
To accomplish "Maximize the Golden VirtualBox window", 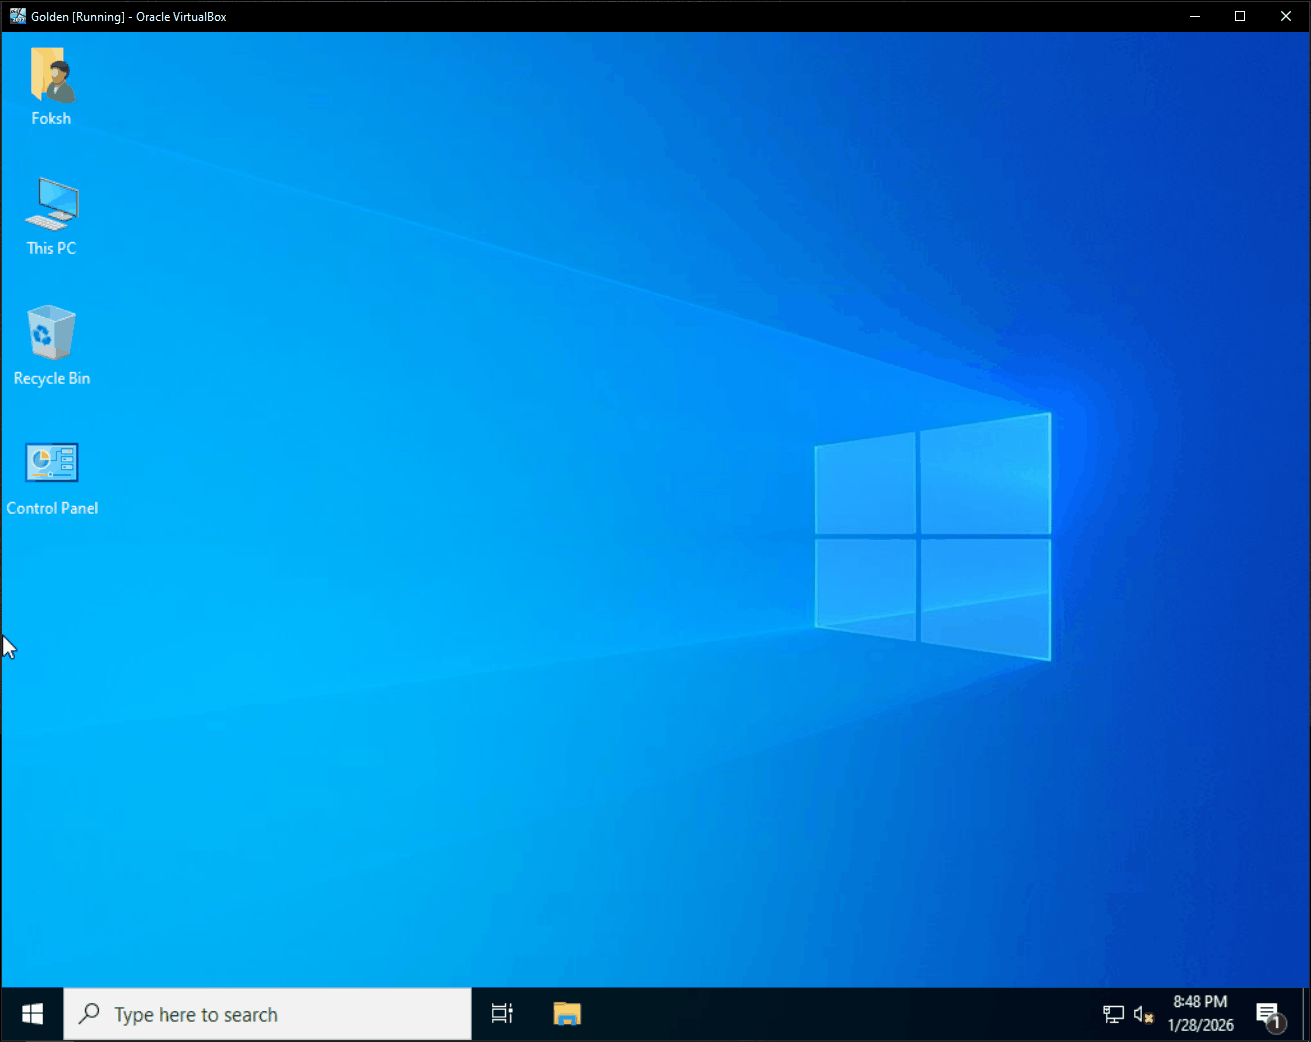I will (1240, 16).
